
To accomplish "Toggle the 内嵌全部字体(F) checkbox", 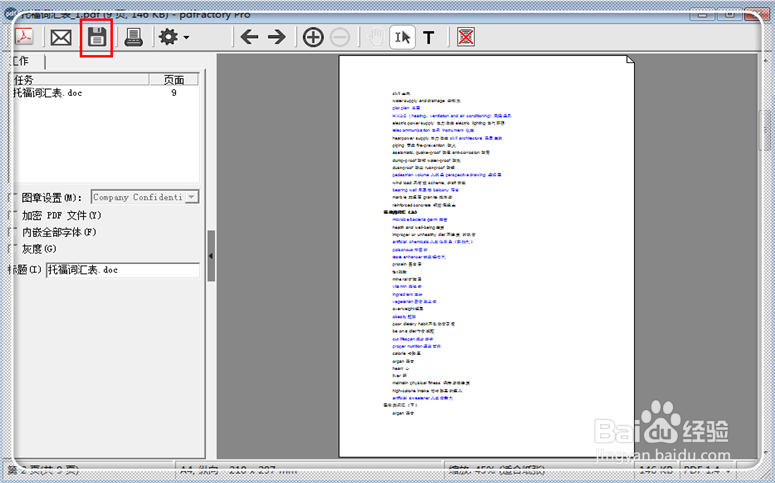I will coord(14,232).
